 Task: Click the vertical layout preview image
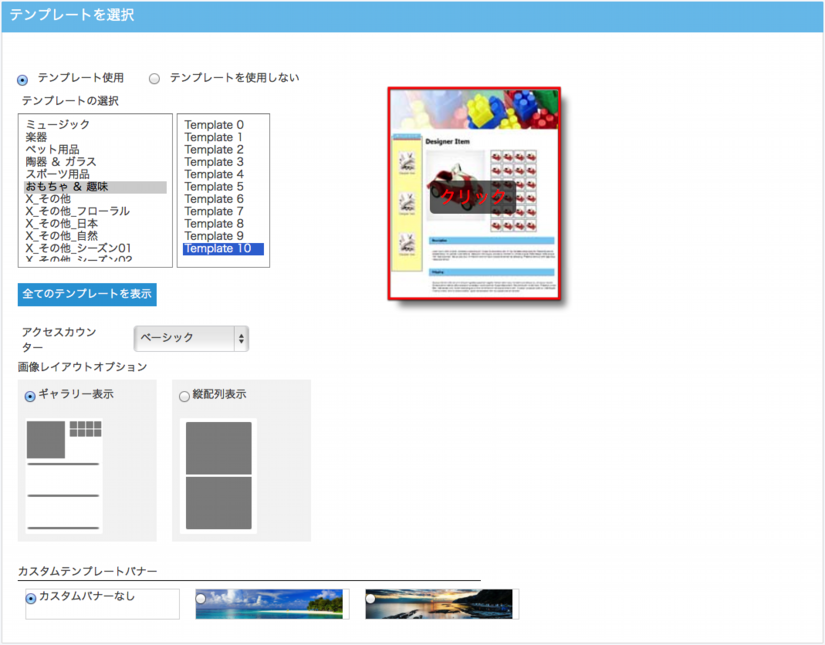218,475
